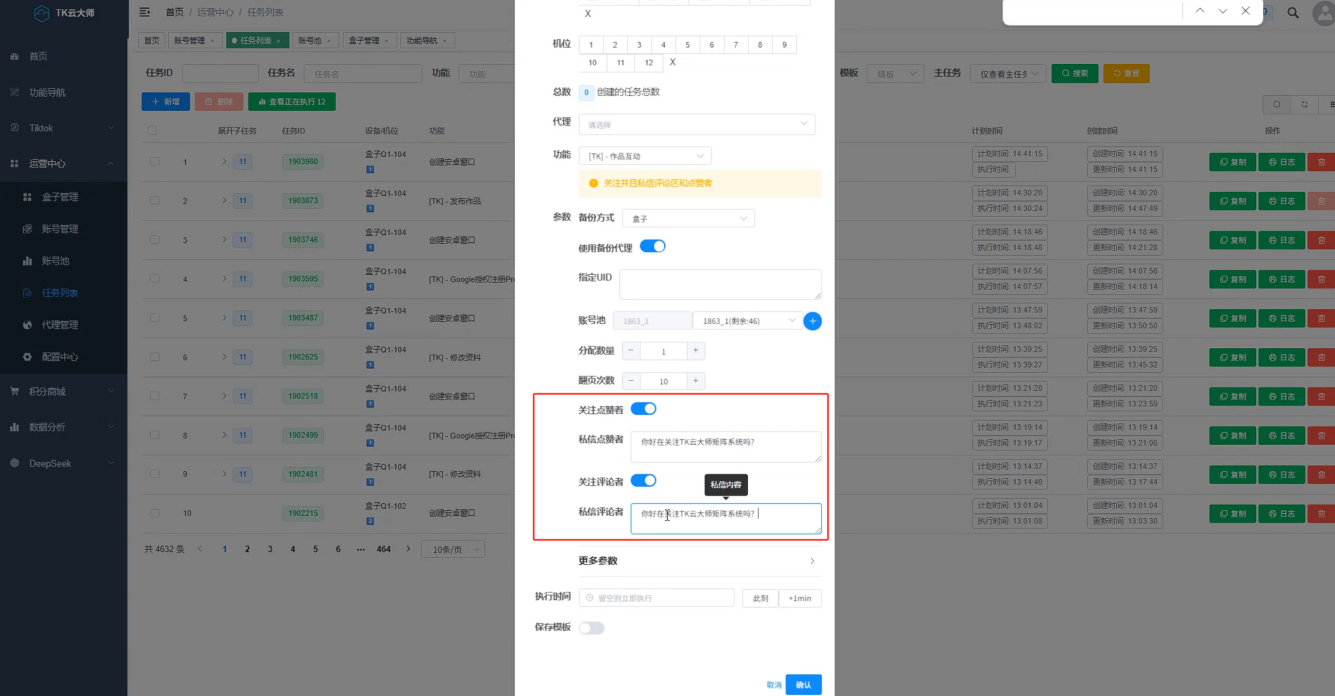Open 代理管理 in the sidebar

62,324
